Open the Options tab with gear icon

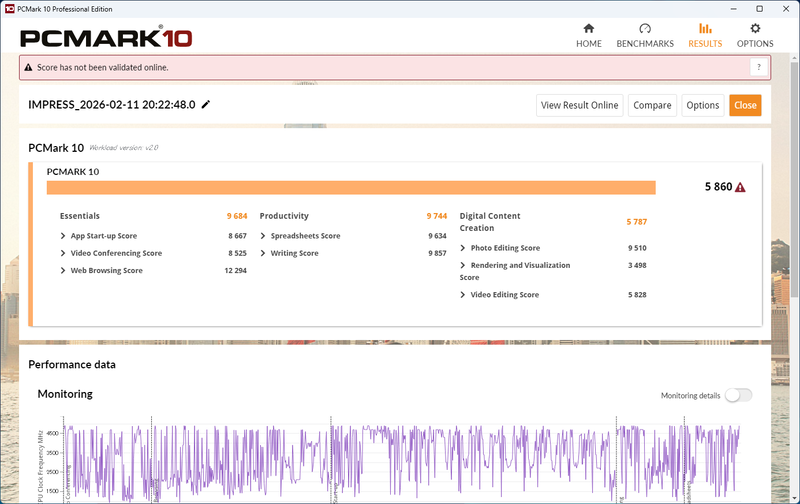755,36
